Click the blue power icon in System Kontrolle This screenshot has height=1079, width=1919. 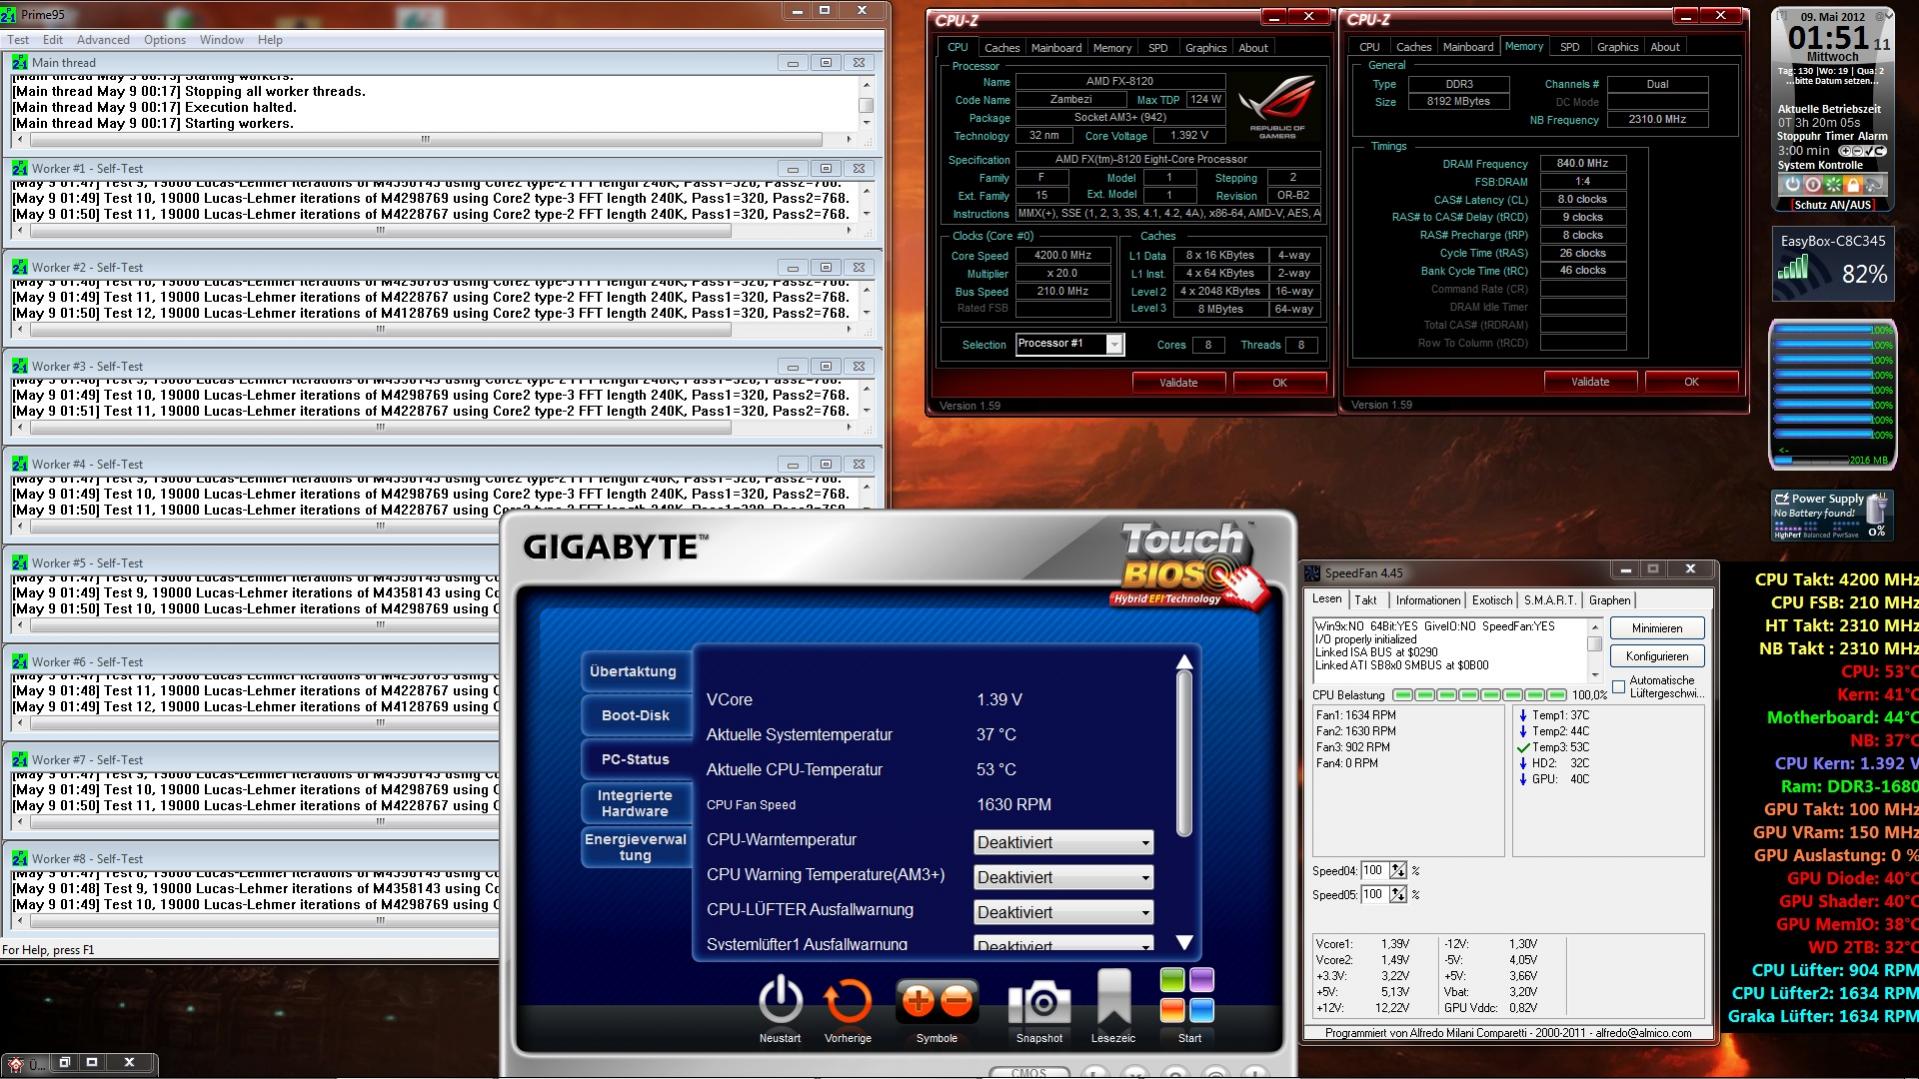click(1792, 185)
